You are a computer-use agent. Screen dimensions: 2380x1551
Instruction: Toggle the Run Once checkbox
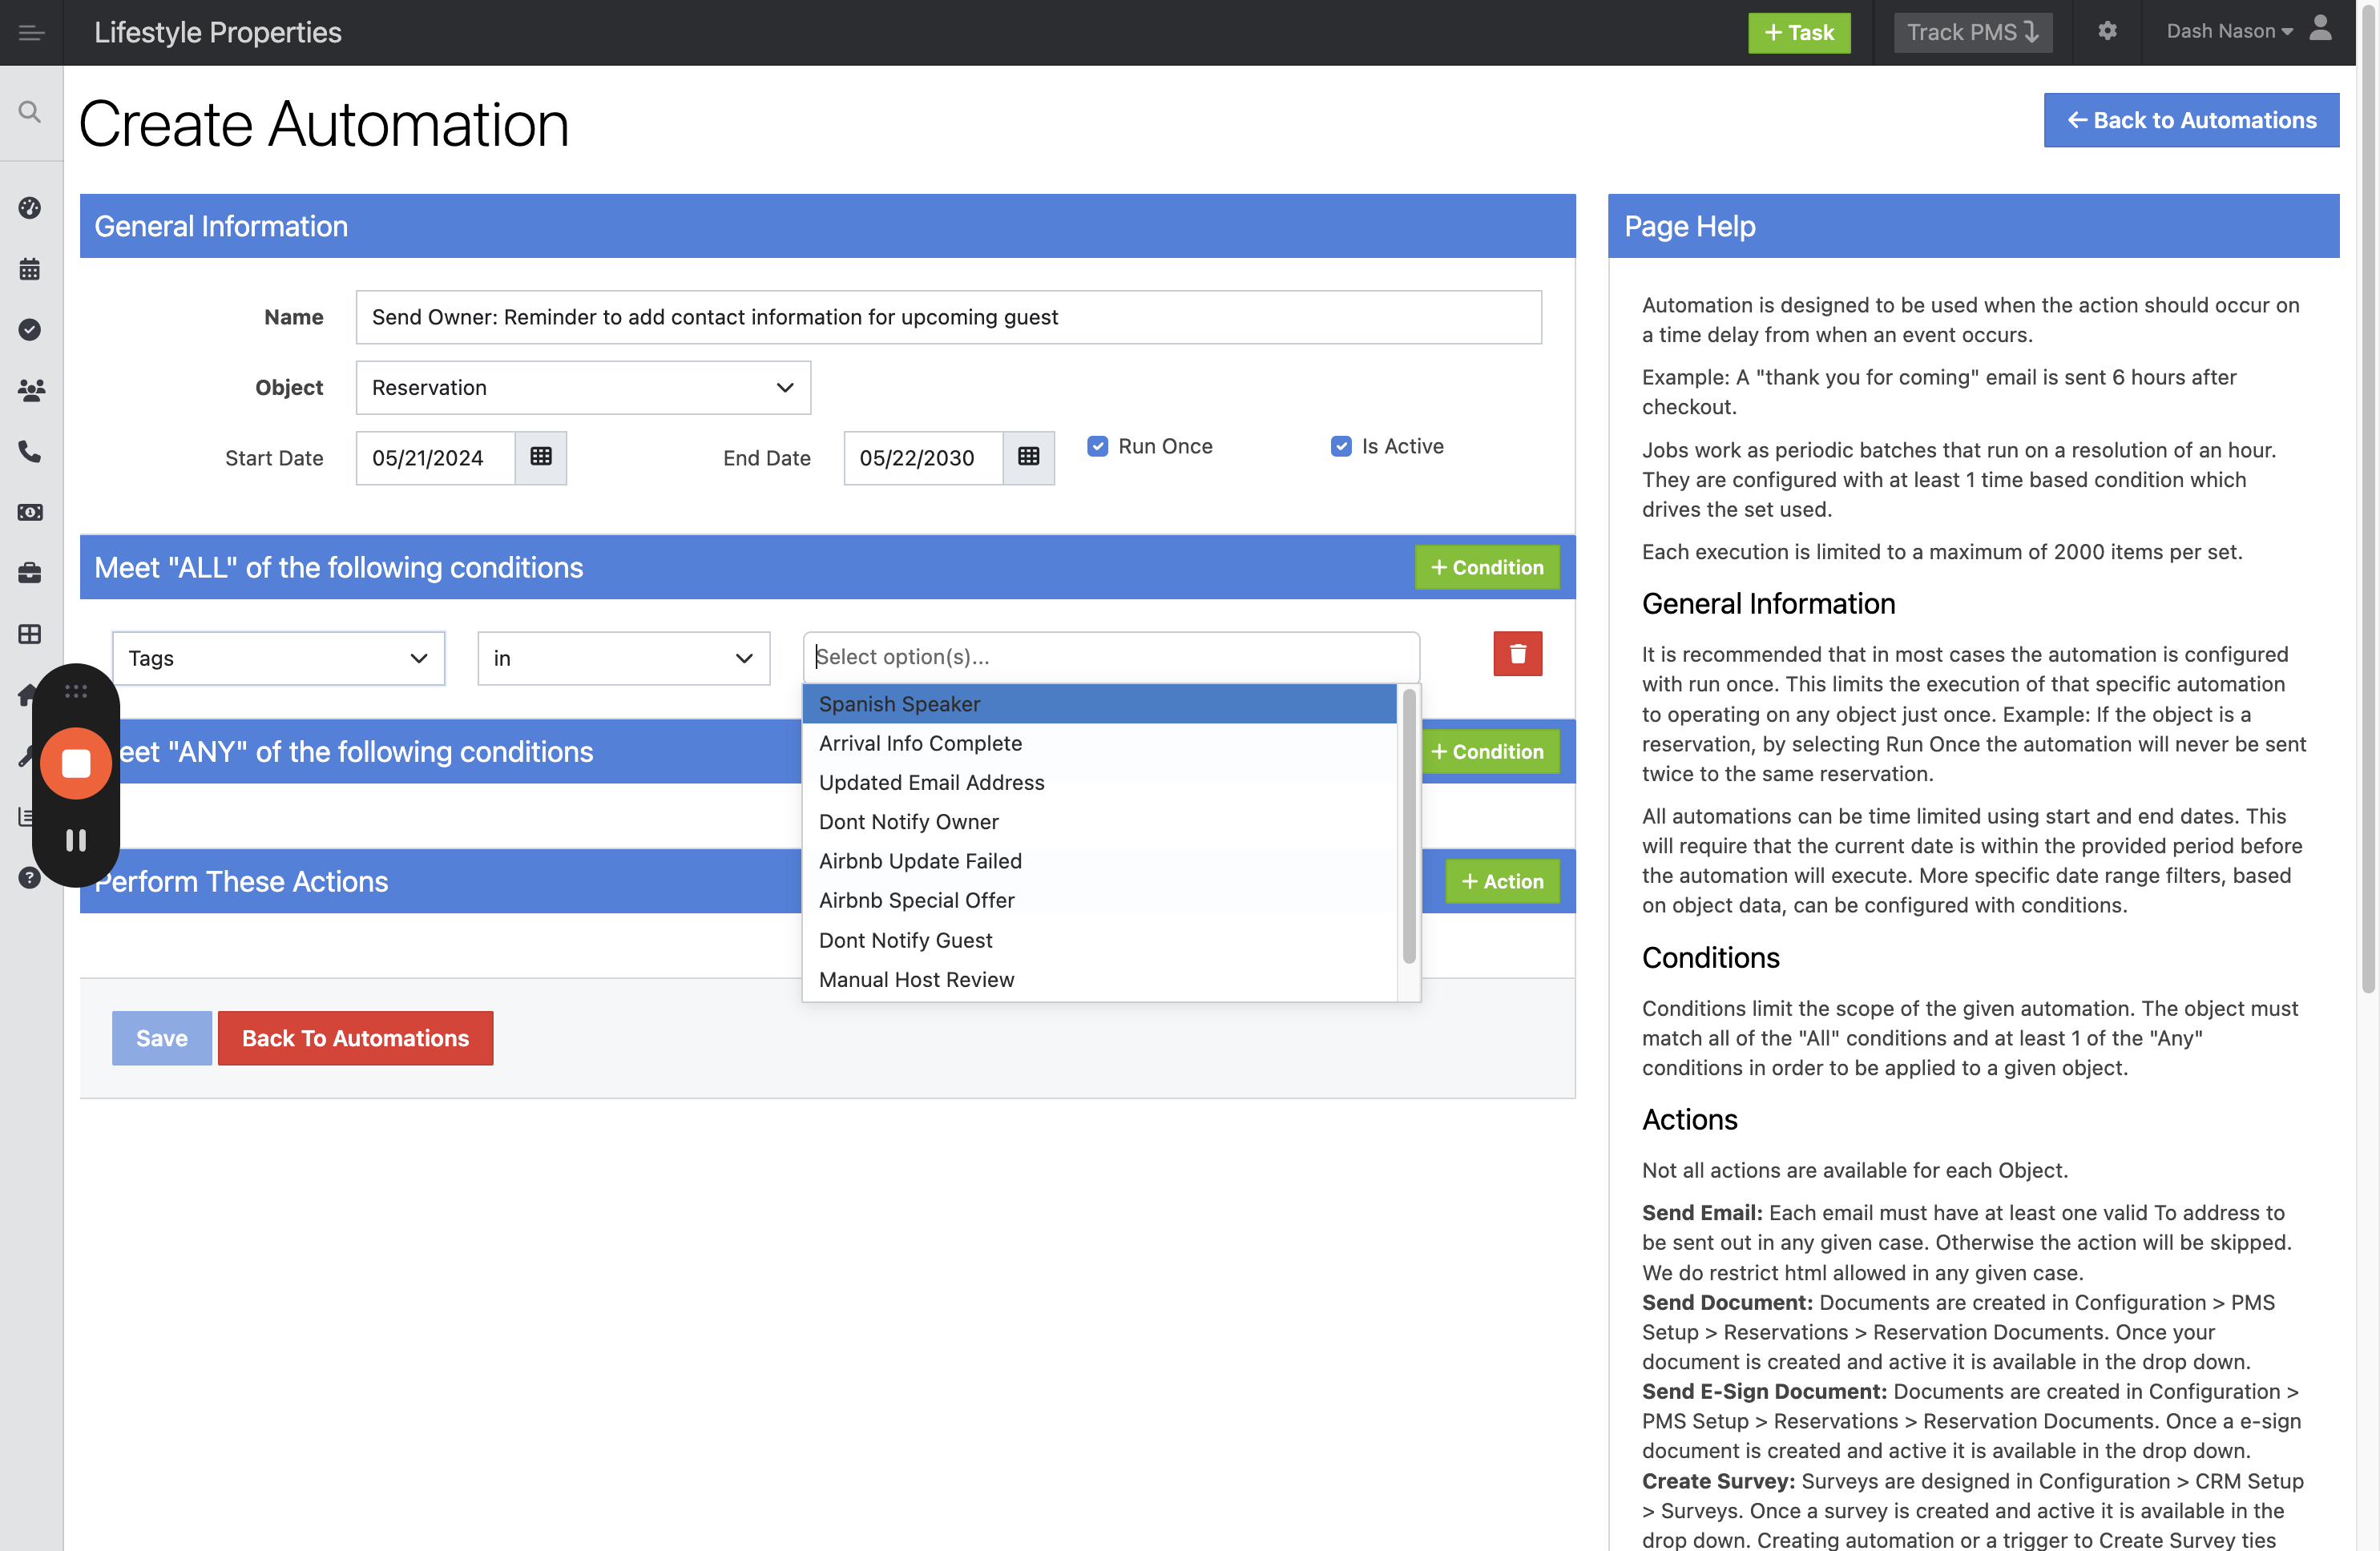pos(1097,446)
